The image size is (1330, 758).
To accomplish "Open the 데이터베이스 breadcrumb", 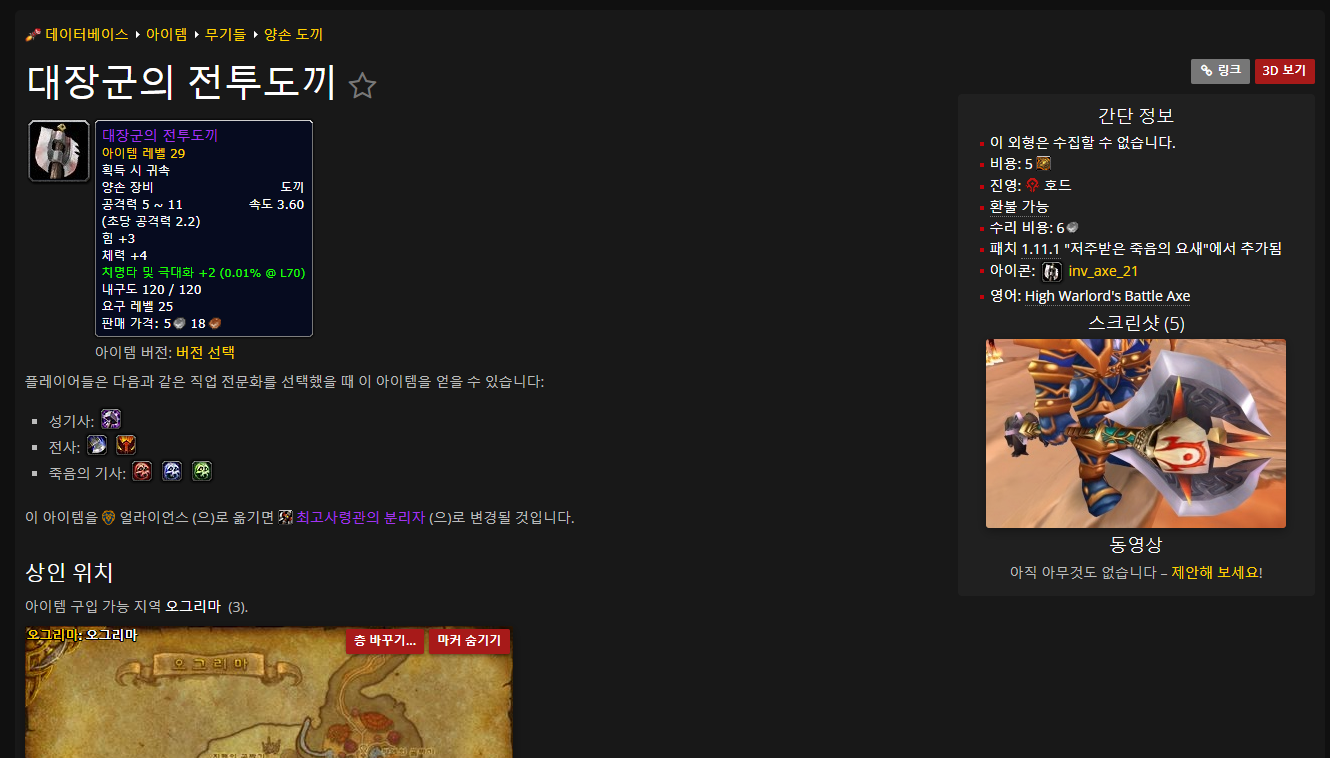I will click(x=87, y=34).
